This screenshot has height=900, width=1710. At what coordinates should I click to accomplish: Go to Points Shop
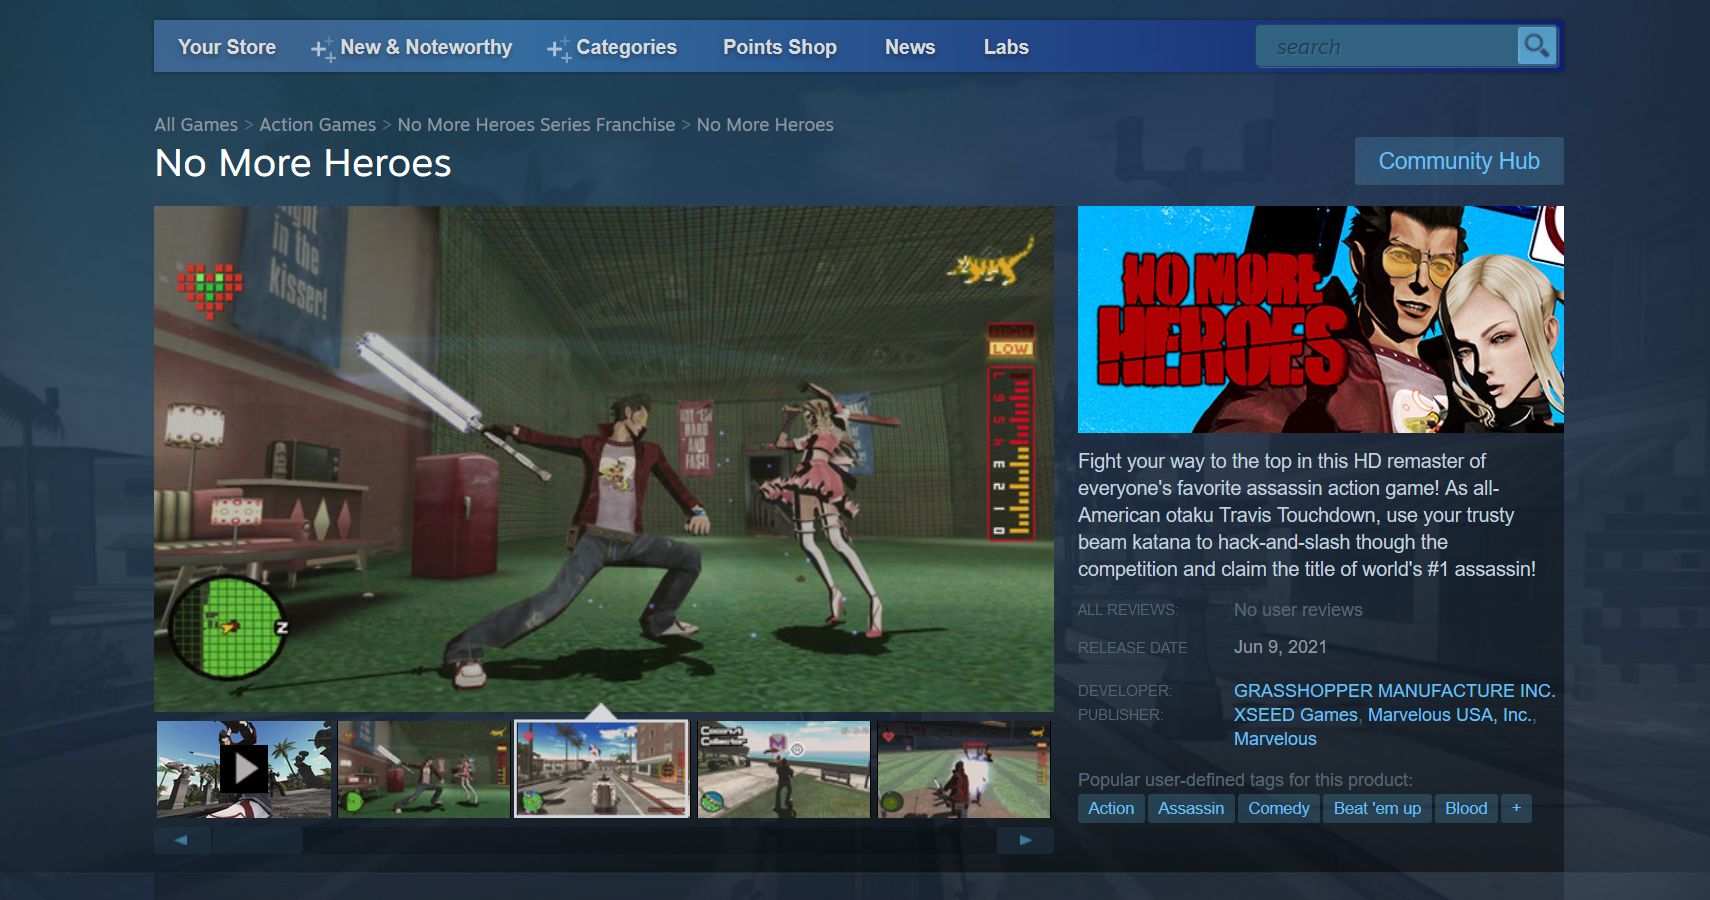(x=780, y=47)
